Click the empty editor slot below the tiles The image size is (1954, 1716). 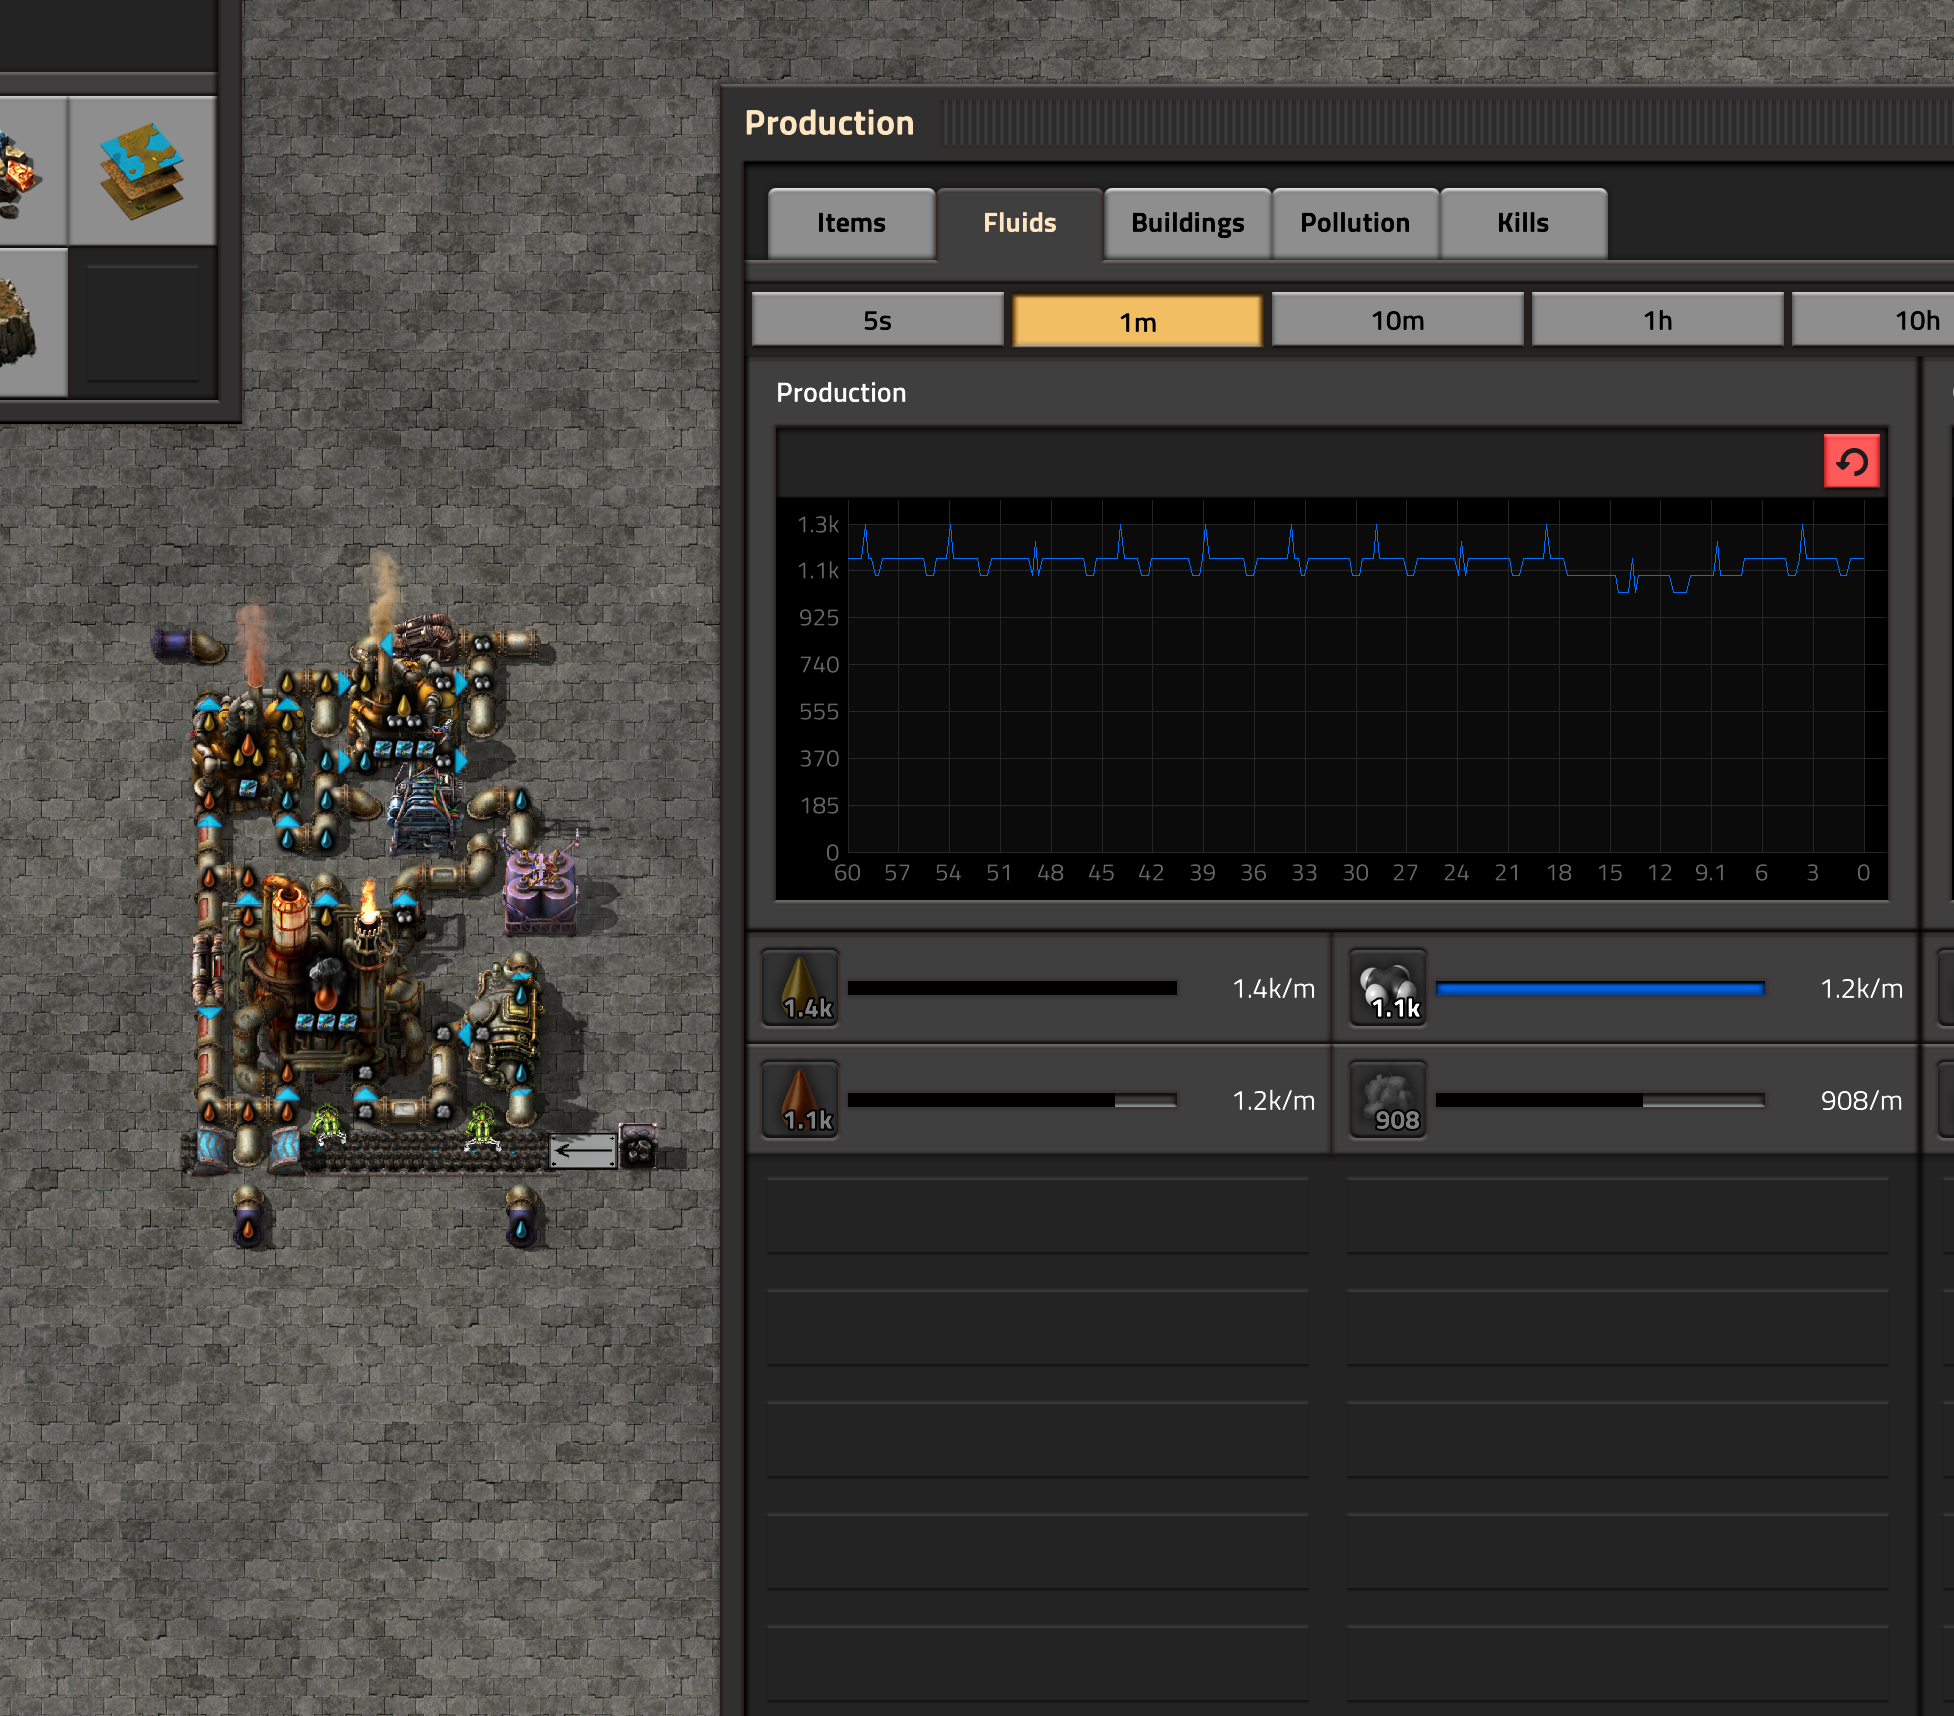pyautogui.click(x=142, y=323)
